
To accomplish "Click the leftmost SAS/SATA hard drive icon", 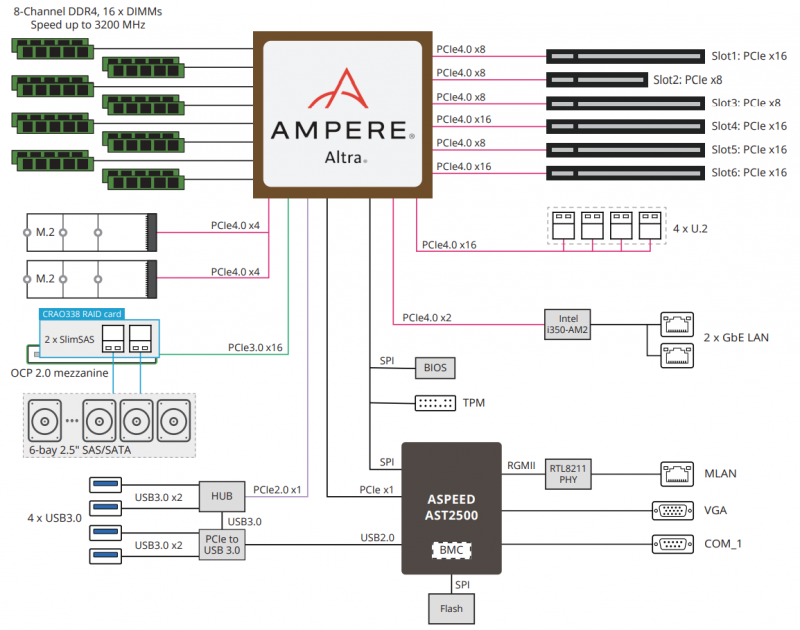I will [x=47, y=421].
